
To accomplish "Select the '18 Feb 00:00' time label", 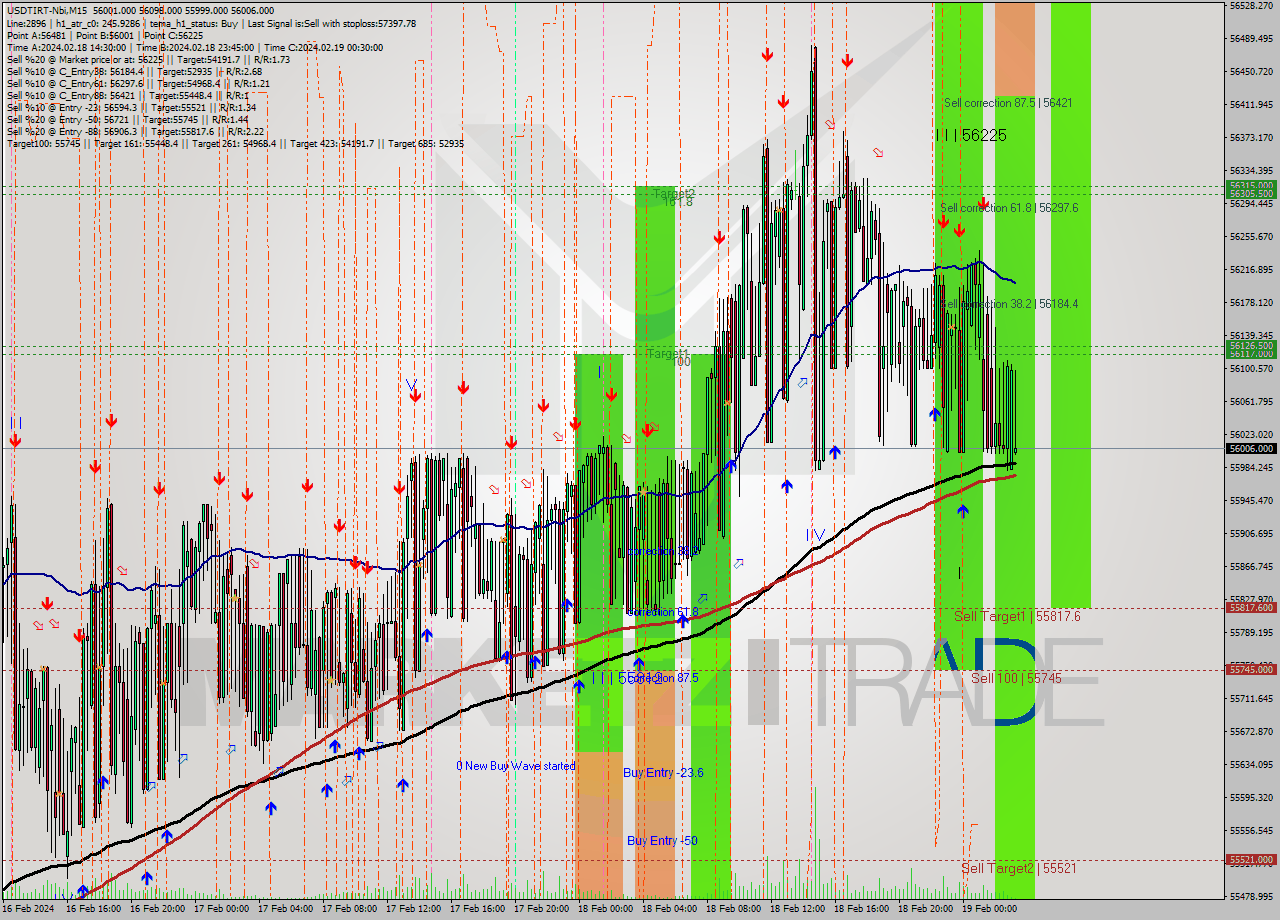I will [606, 909].
